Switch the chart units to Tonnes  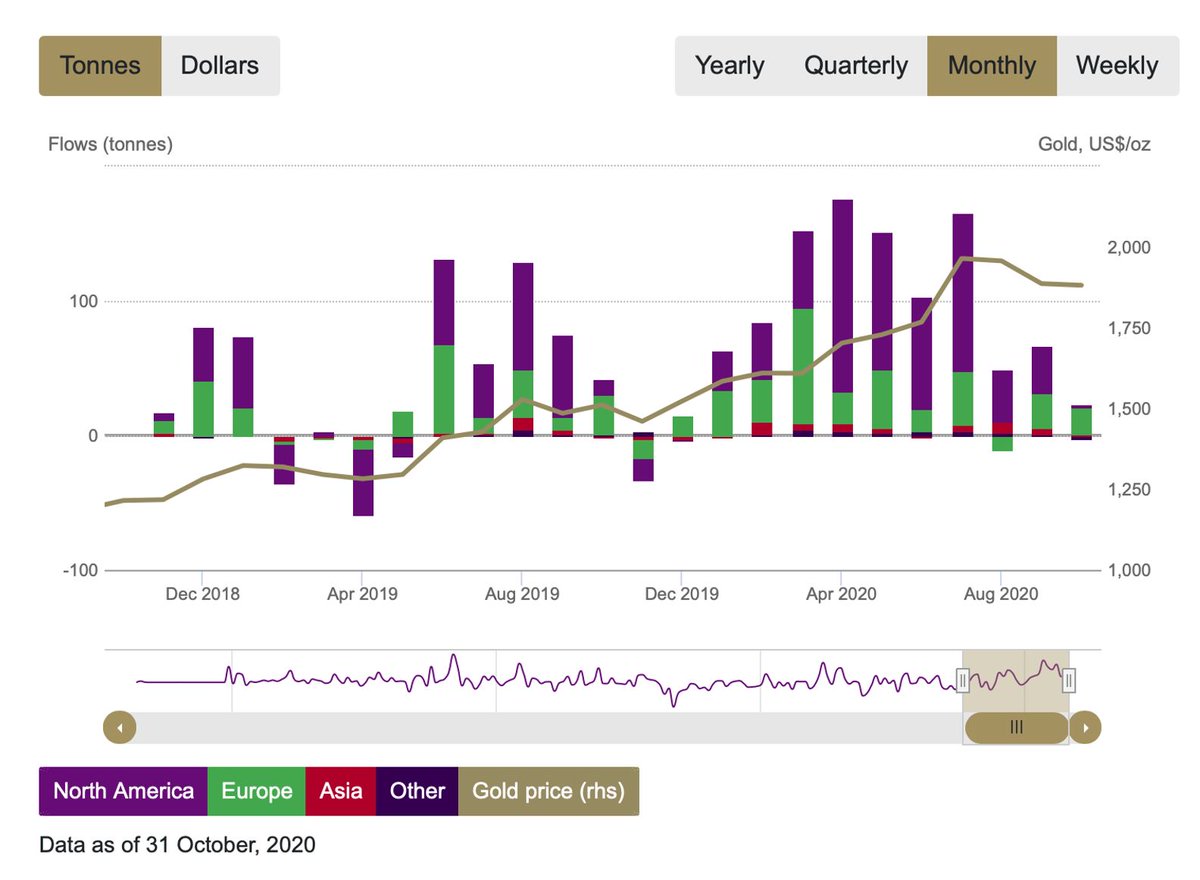(100, 66)
